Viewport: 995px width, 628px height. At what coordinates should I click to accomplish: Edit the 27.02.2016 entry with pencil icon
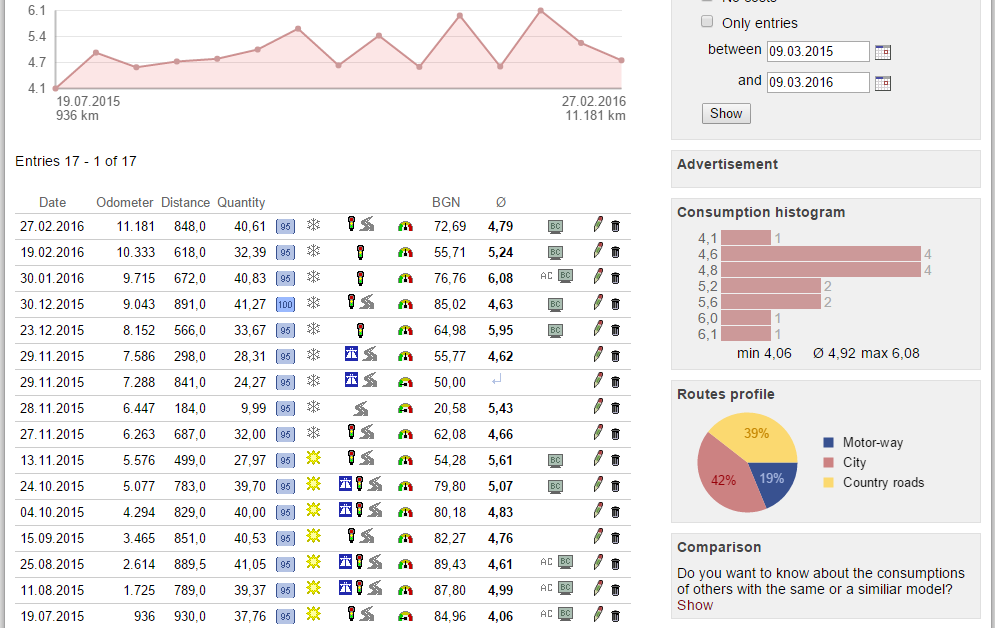pos(598,226)
